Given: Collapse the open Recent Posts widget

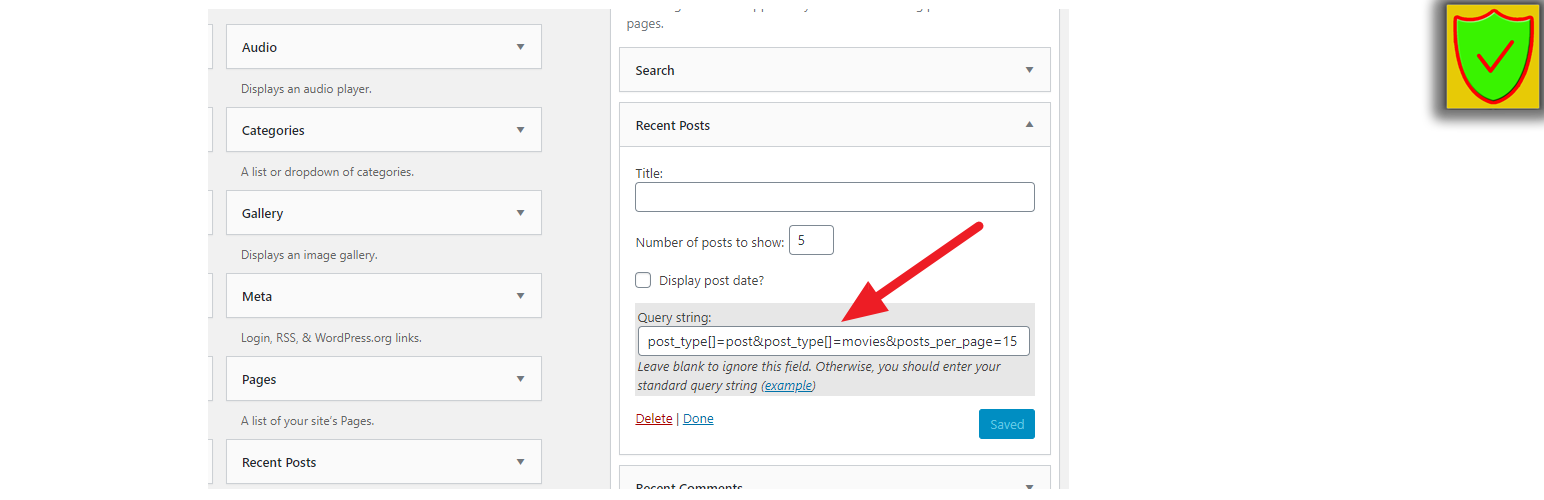Looking at the screenshot, I should [1029, 125].
